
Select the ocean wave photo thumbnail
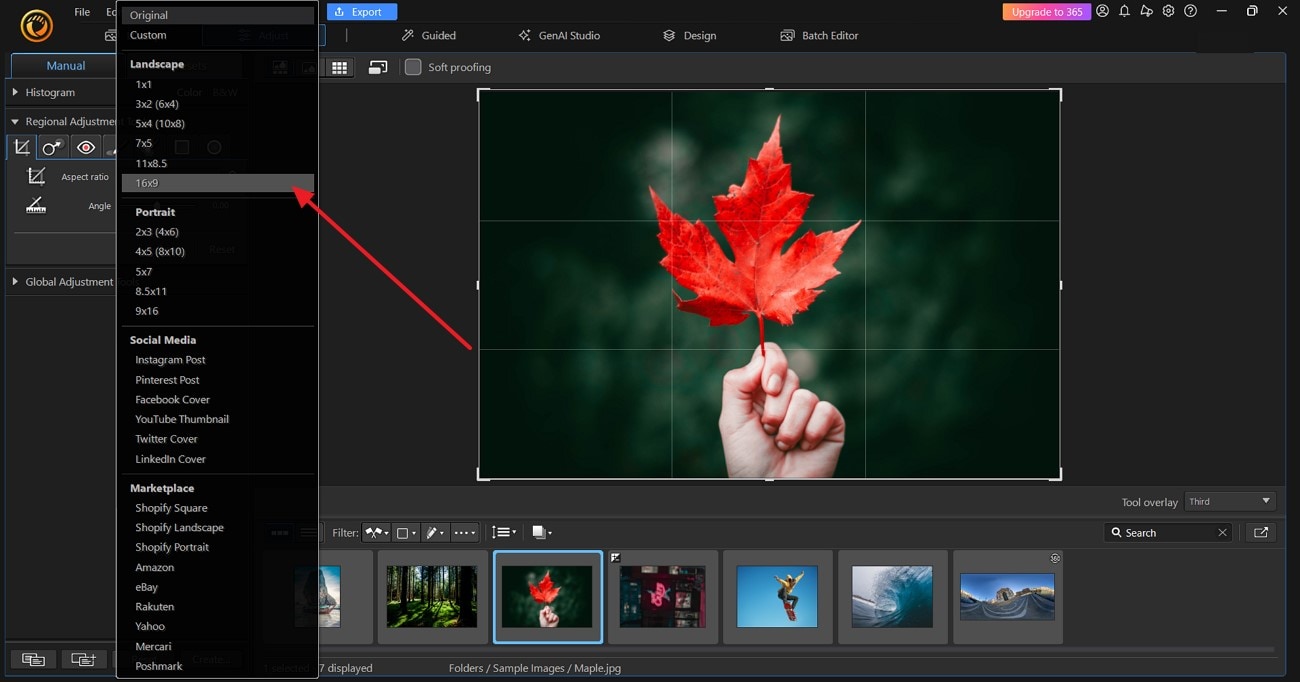click(893, 596)
